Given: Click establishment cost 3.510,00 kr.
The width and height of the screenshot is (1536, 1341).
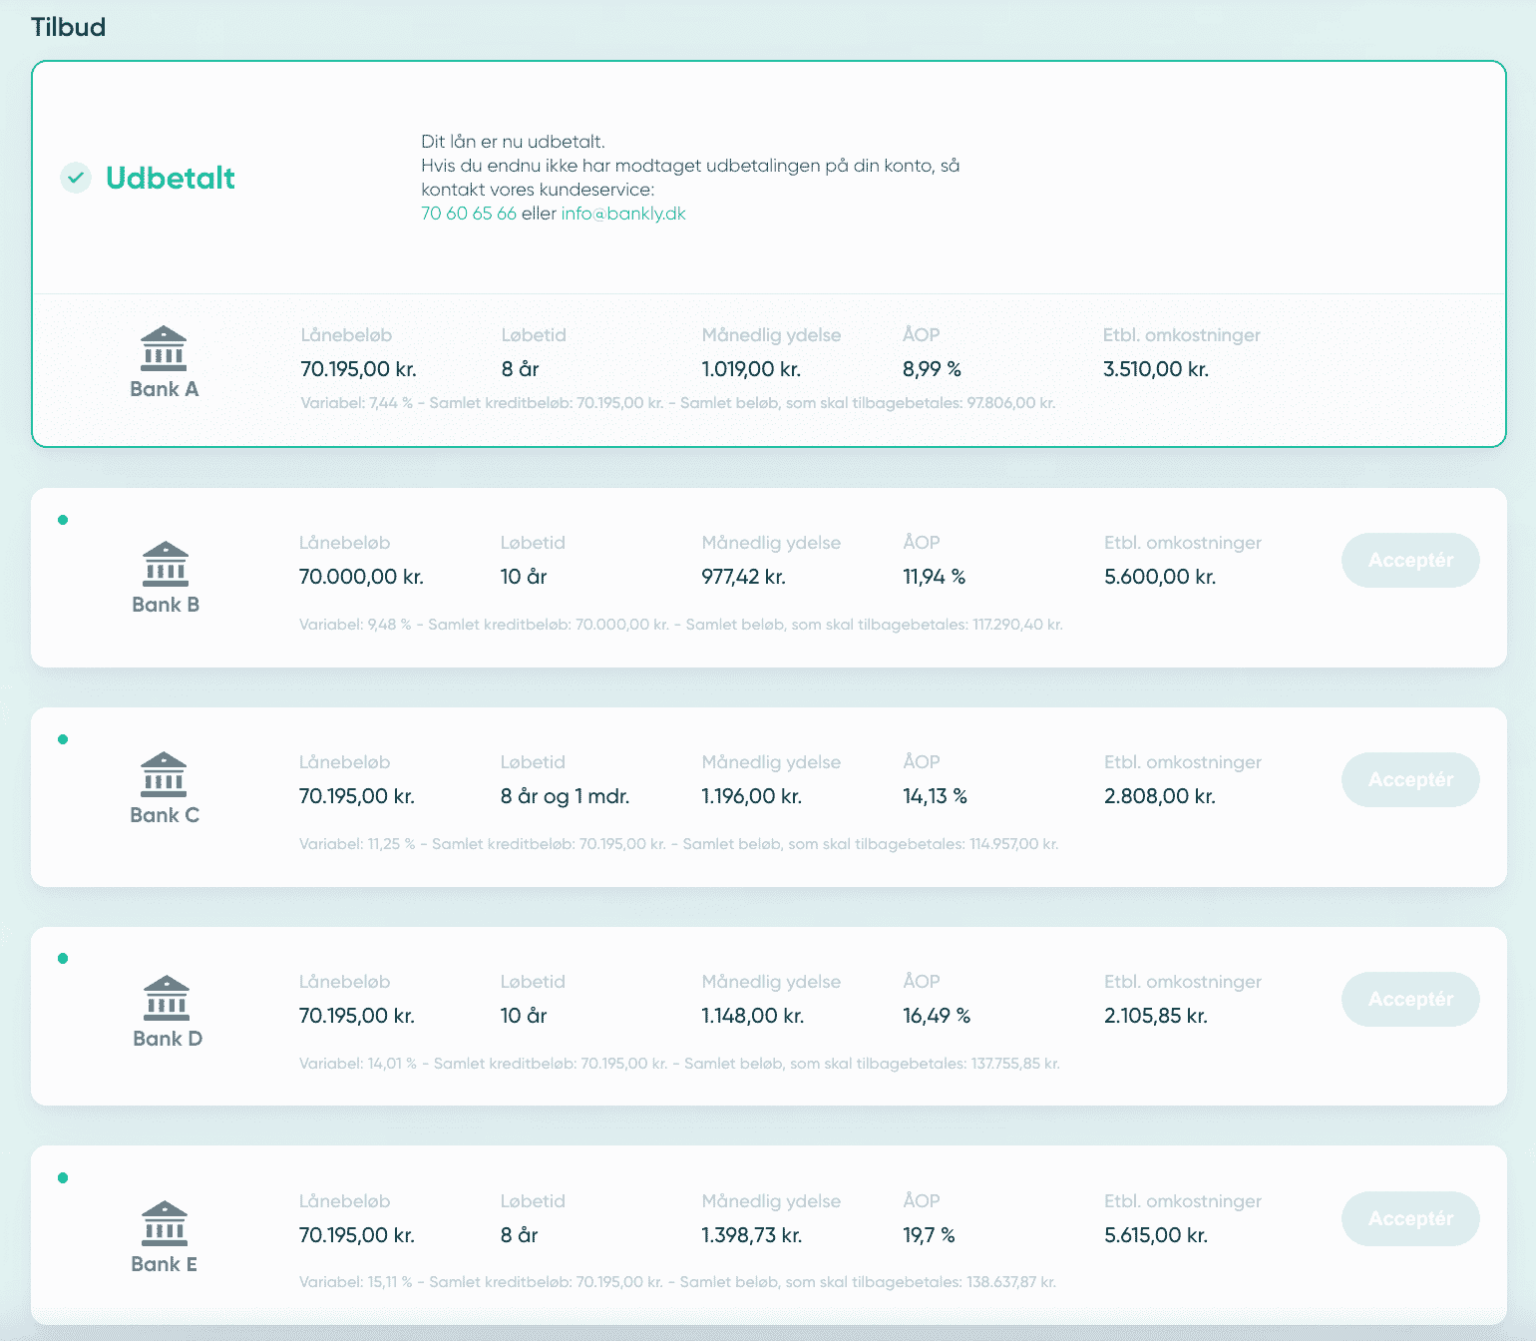Looking at the screenshot, I should tap(1156, 369).
